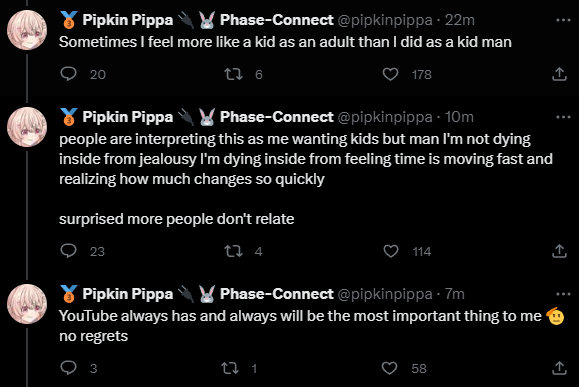The image size is (579, 387).
Task: Open more options for the 7m tweet
Action: pyautogui.click(x=563, y=294)
